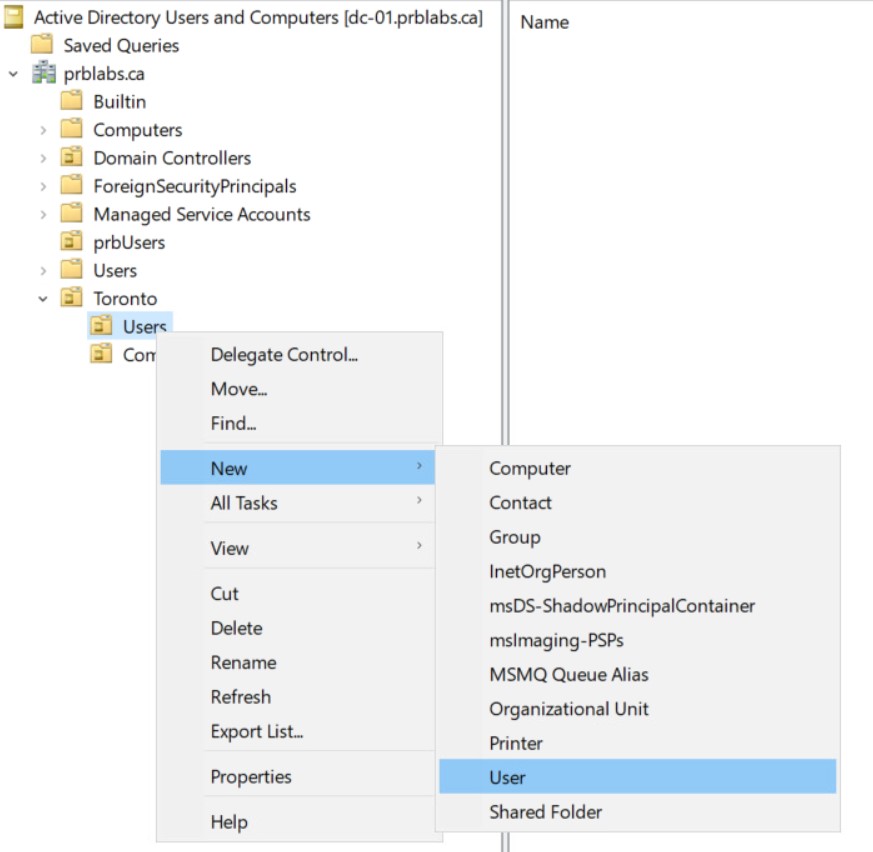Expand the Computers container node
Viewport: 873px width, 852px height.
coord(43,130)
